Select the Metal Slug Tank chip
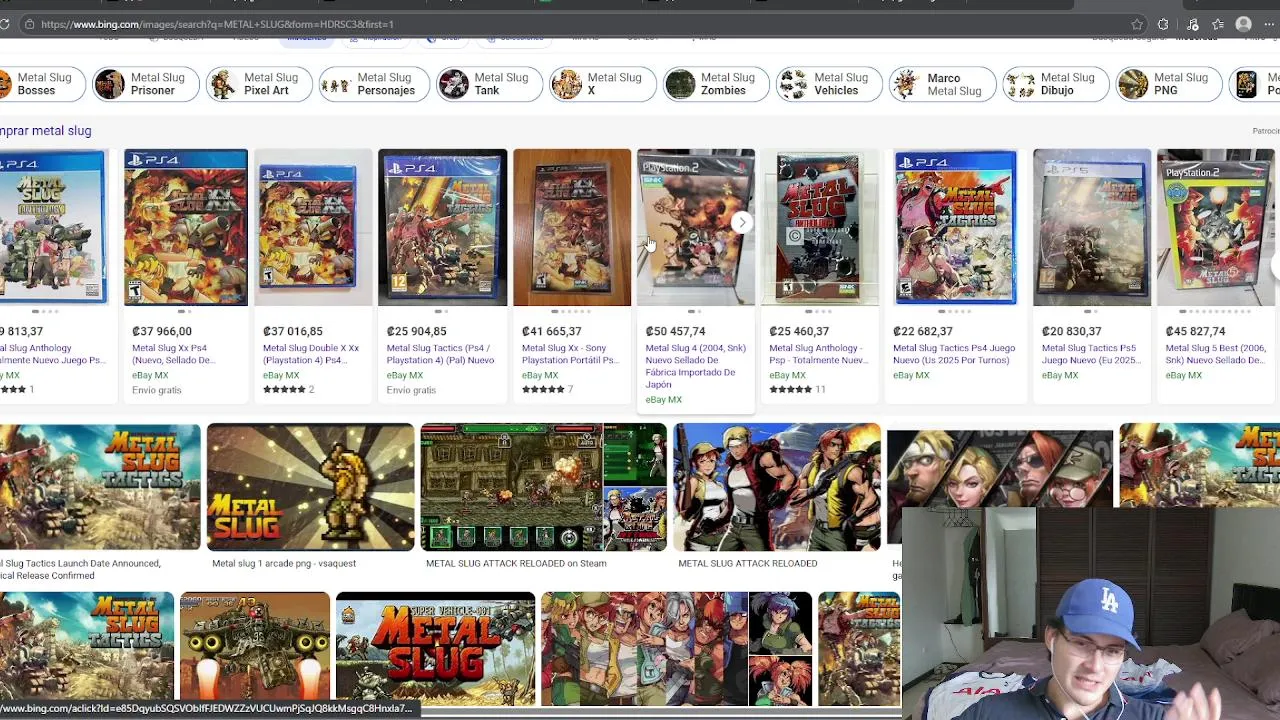Screen dimensions: 1280x720 (x=488, y=84)
